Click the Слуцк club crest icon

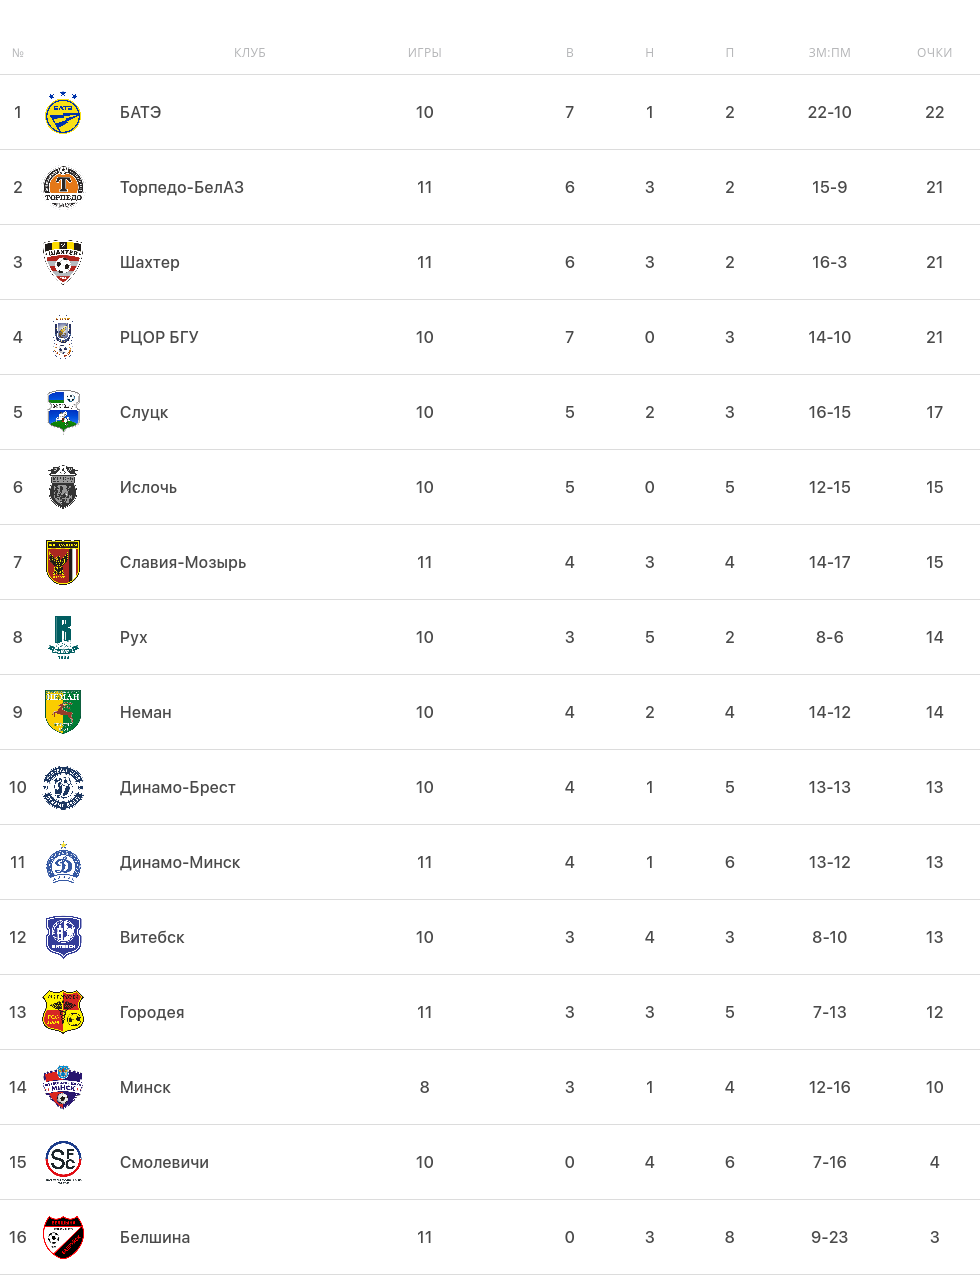tap(63, 412)
